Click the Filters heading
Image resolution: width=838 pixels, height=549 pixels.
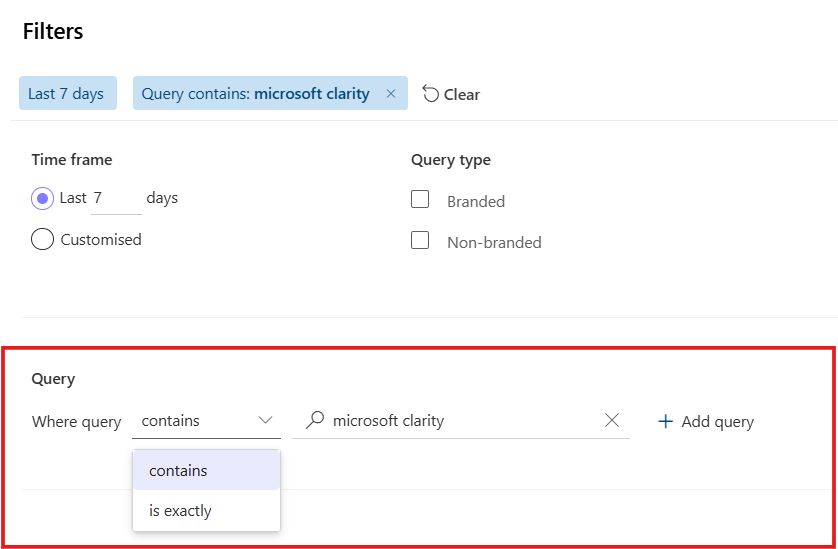click(x=53, y=31)
